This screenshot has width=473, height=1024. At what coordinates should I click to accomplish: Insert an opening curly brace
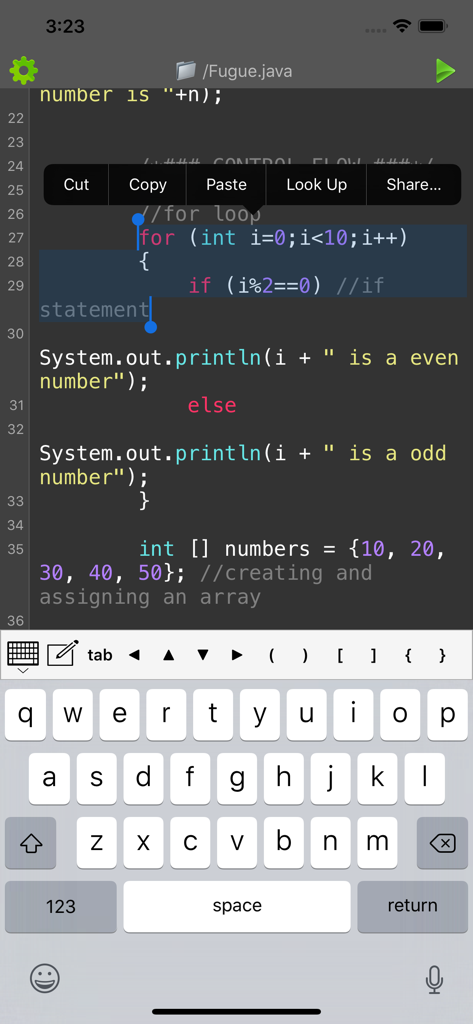tap(408, 655)
